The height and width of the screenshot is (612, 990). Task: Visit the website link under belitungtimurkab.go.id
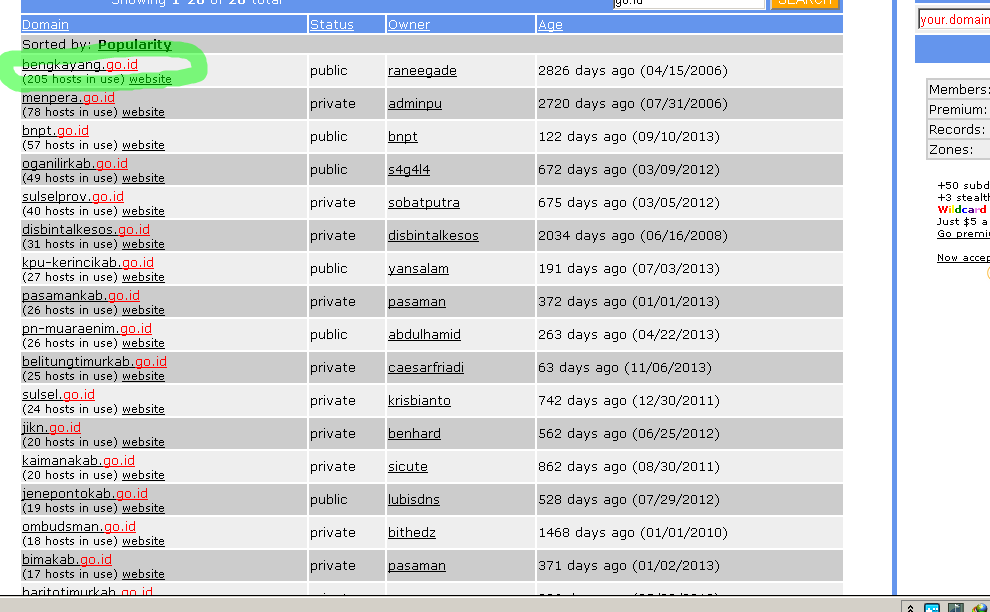coord(143,376)
